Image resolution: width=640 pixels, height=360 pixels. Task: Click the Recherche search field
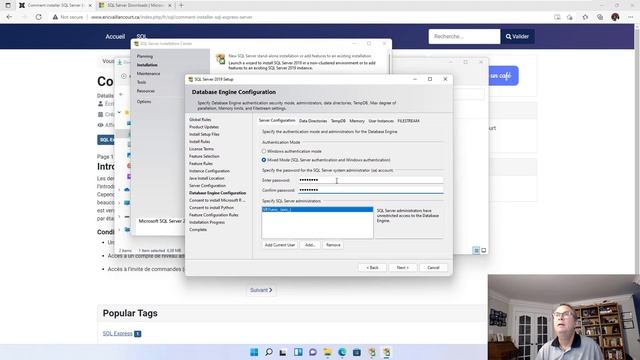[x=464, y=36]
